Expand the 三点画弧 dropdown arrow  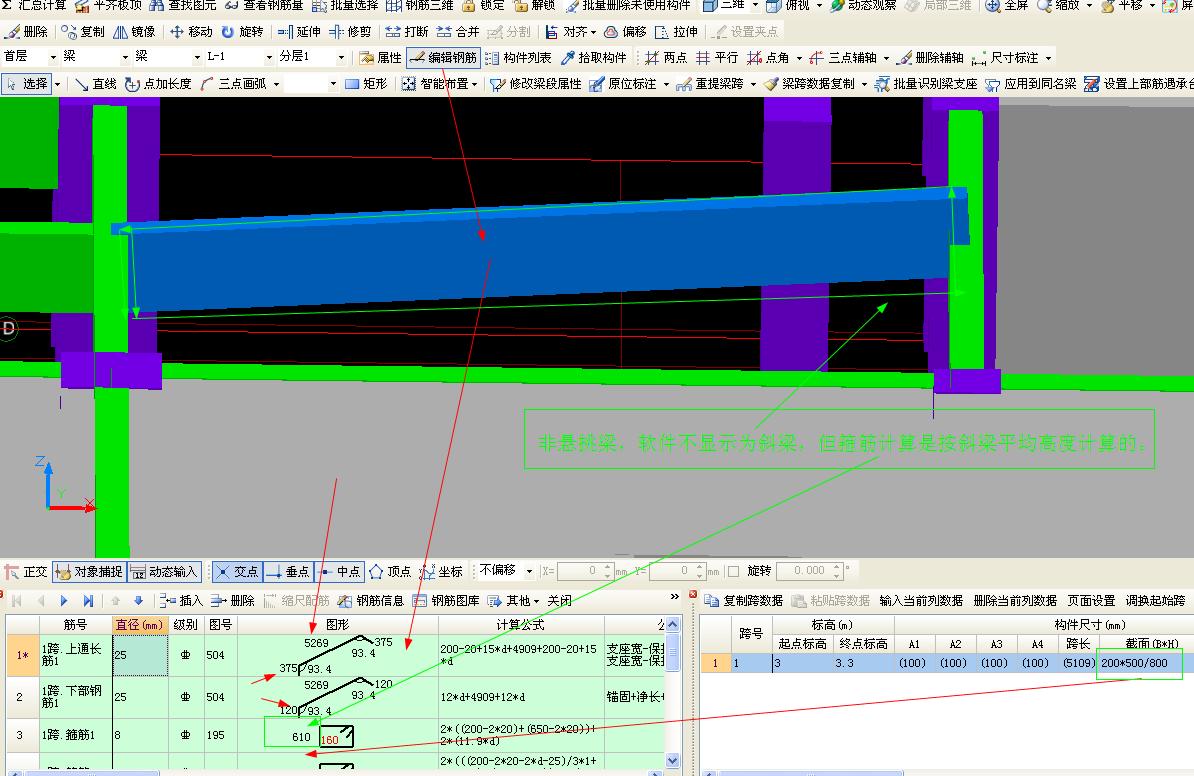[x=276, y=84]
